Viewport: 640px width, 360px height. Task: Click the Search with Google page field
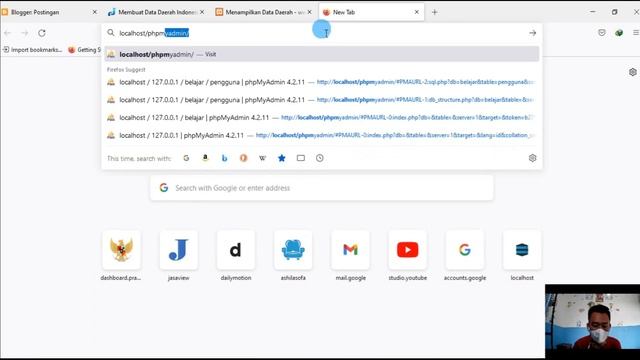[x=322, y=188]
